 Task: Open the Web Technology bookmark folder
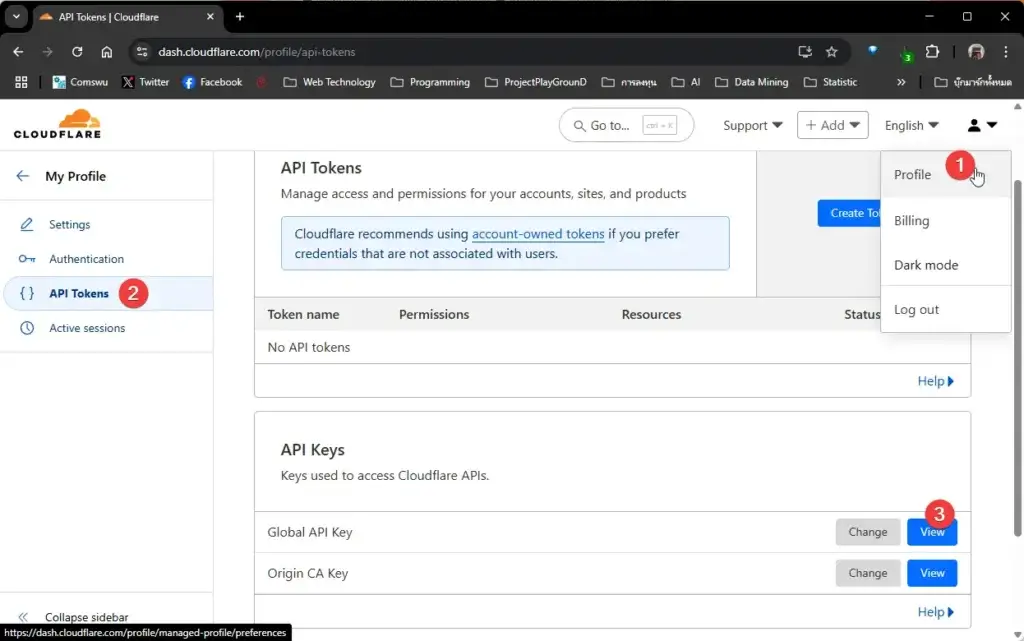click(x=330, y=82)
